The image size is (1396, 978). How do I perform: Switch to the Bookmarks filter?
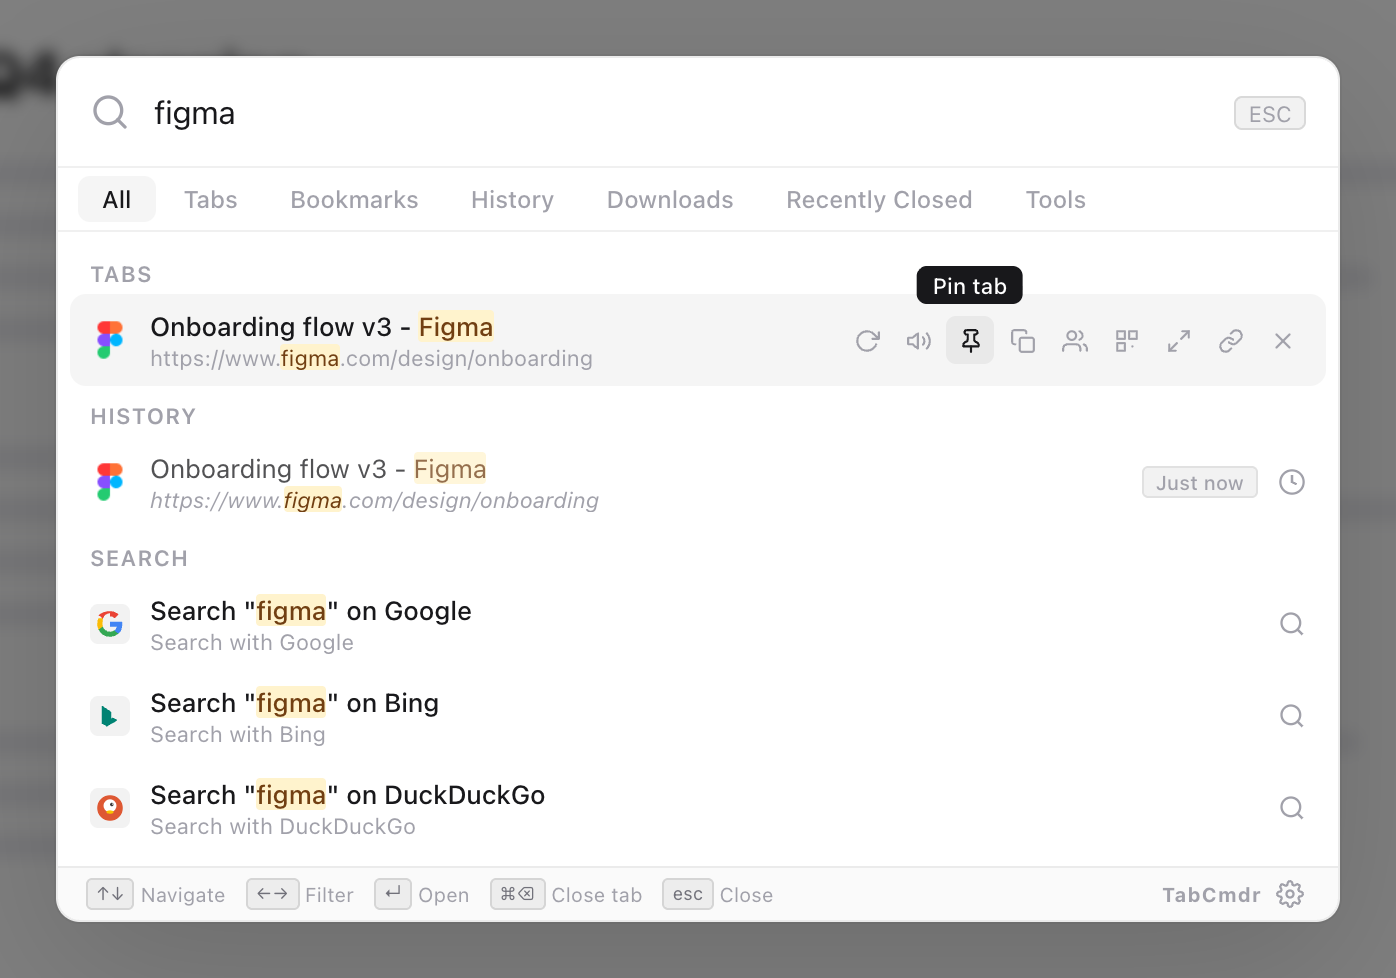[355, 200]
